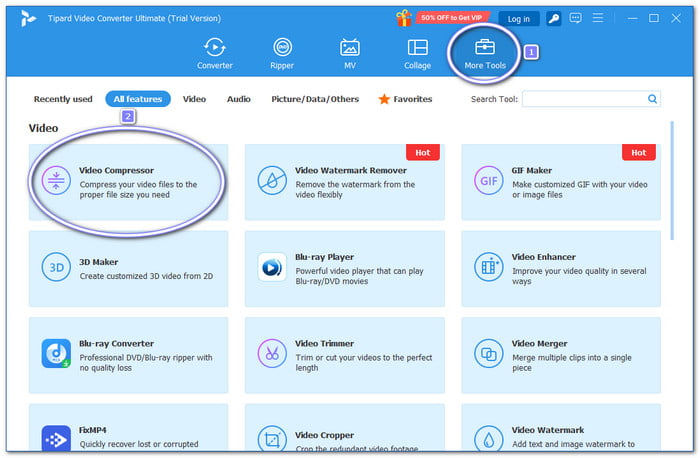The width and height of the screenshot is (700, 458).
Task: Open the Video Trimmer title
Action: (325, 344)
